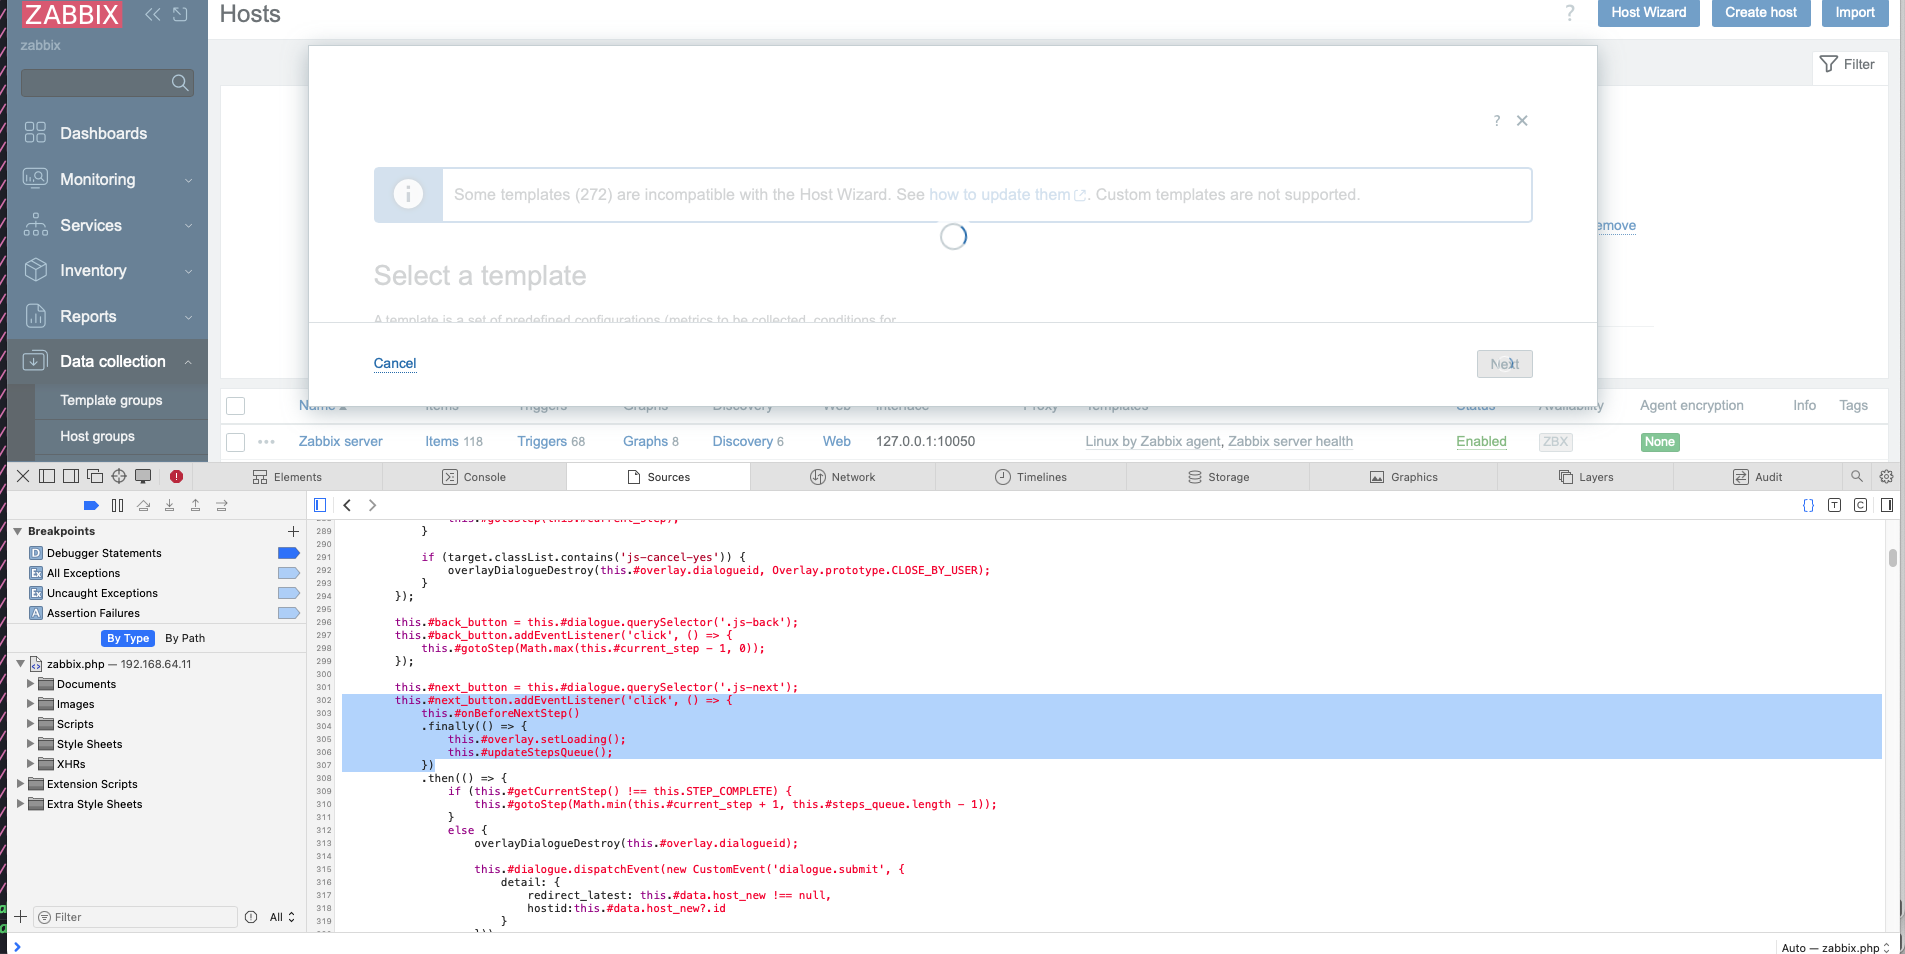Switch to the Audit tab

point(1757,477)
